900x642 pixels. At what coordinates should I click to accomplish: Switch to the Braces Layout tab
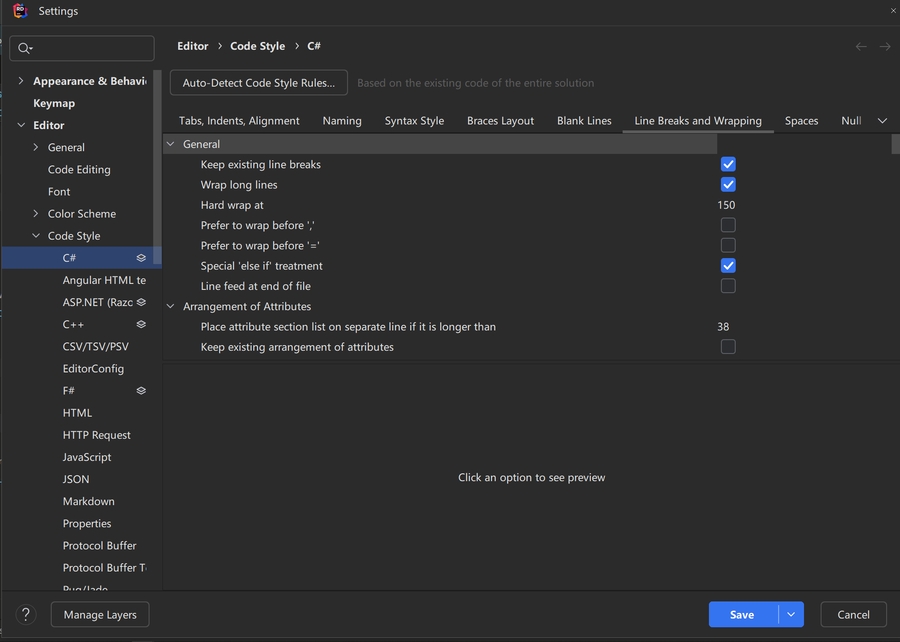click(x=500, y=121)
